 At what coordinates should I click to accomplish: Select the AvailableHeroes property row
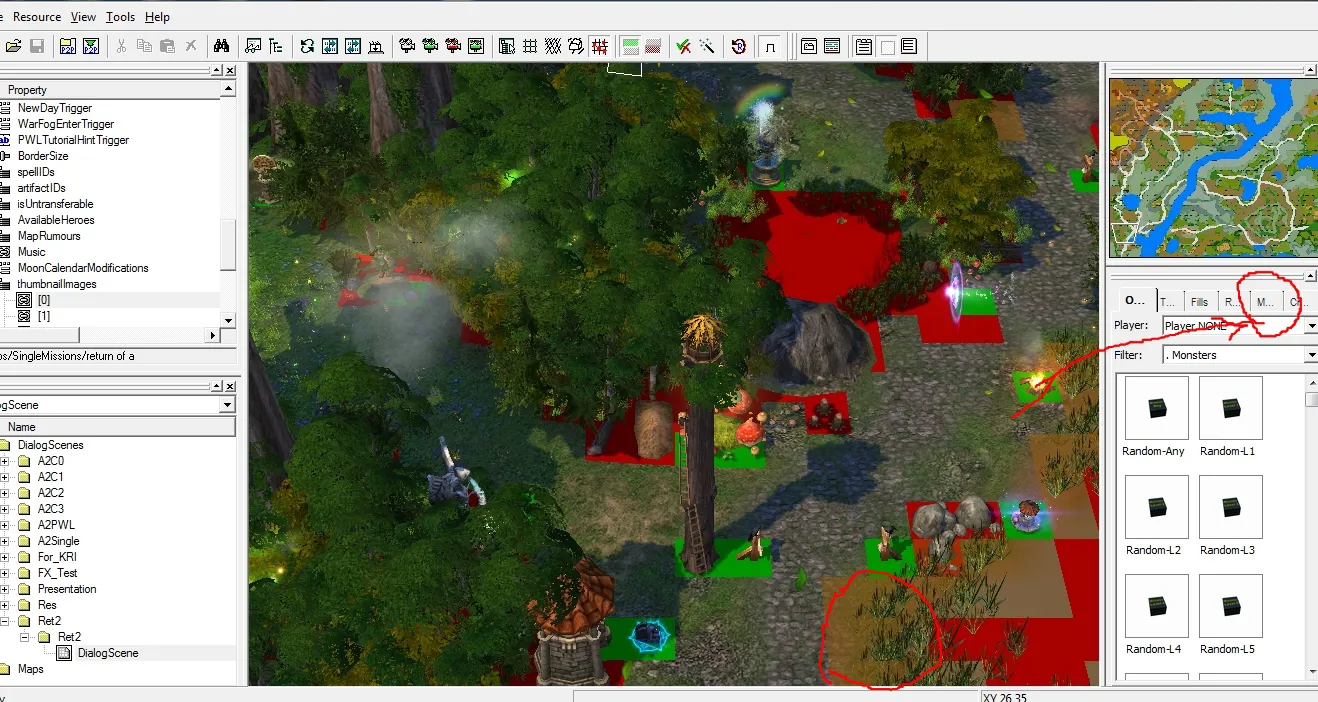coord(56,220)
